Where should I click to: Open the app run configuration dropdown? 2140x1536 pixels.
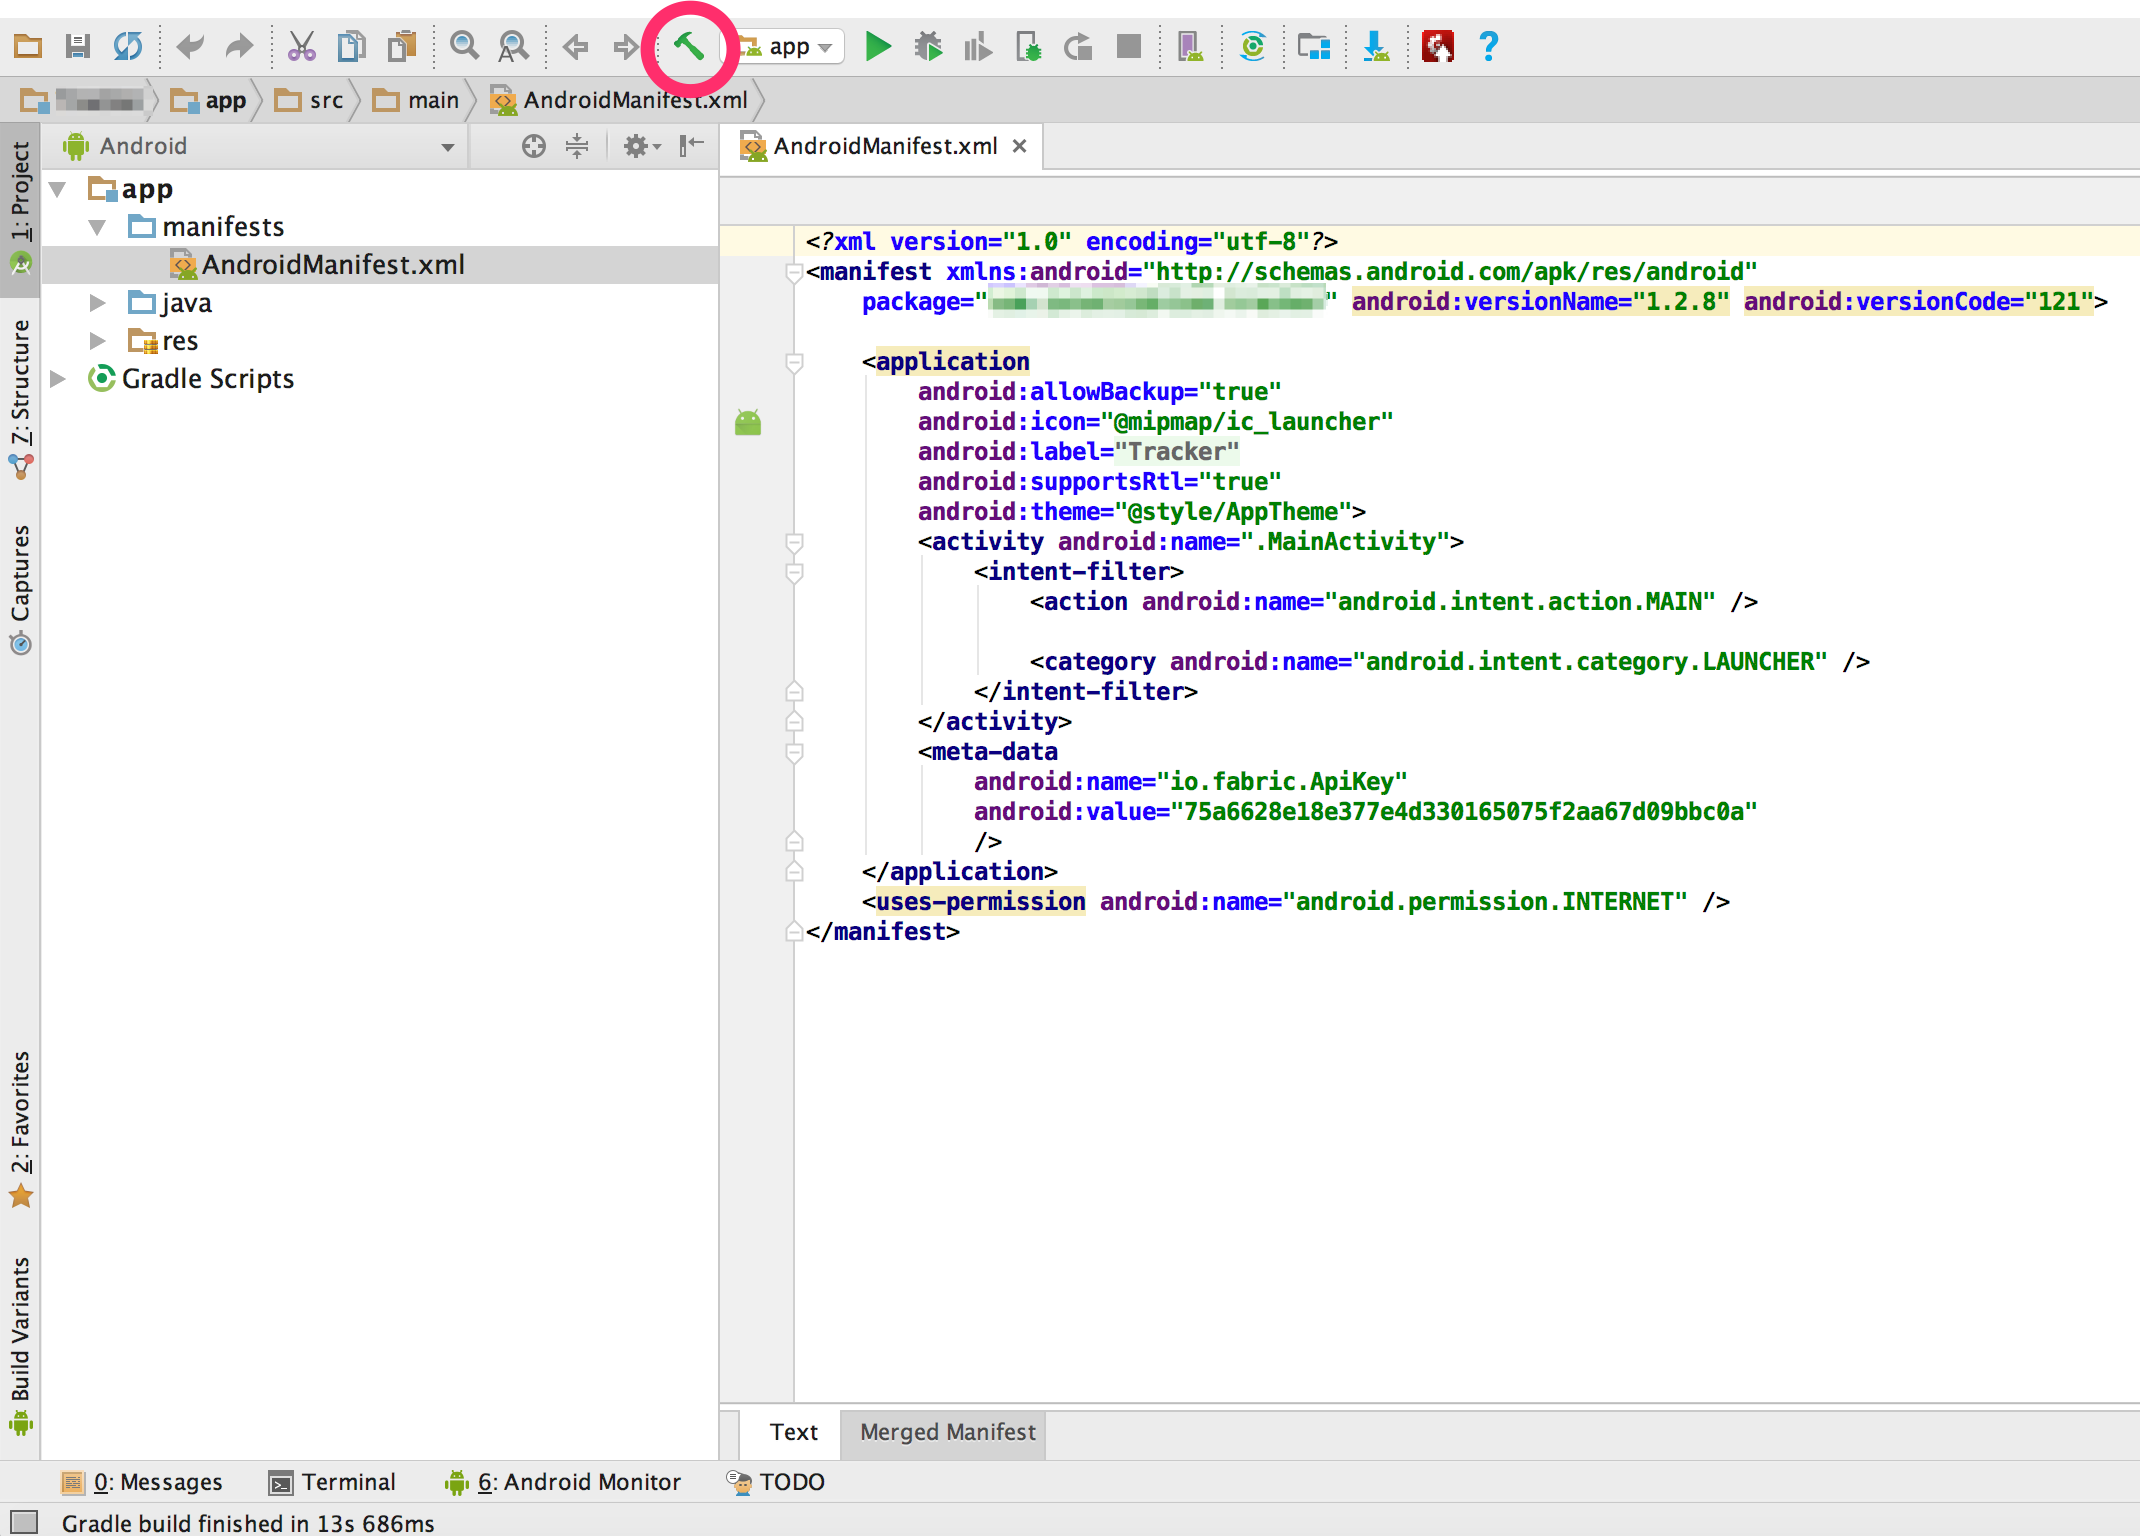pyautogui.click(x=798, y=47)
